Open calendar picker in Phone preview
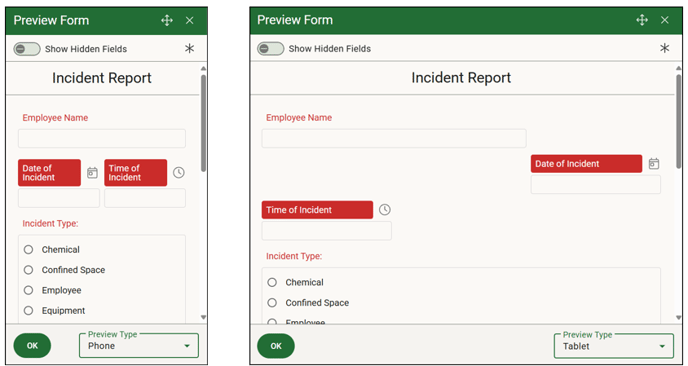This screenshot has width=688, height=366. pos(92,172)
